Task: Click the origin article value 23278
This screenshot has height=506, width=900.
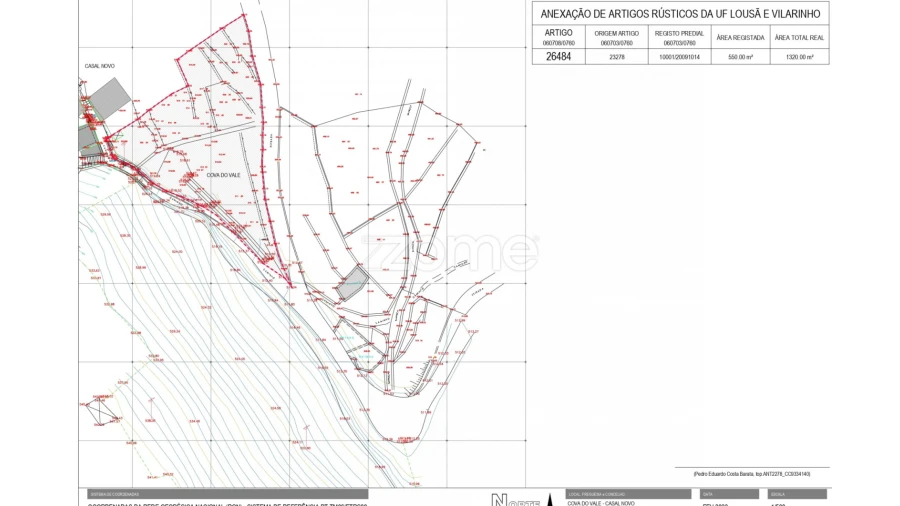Action: [616, 57]
